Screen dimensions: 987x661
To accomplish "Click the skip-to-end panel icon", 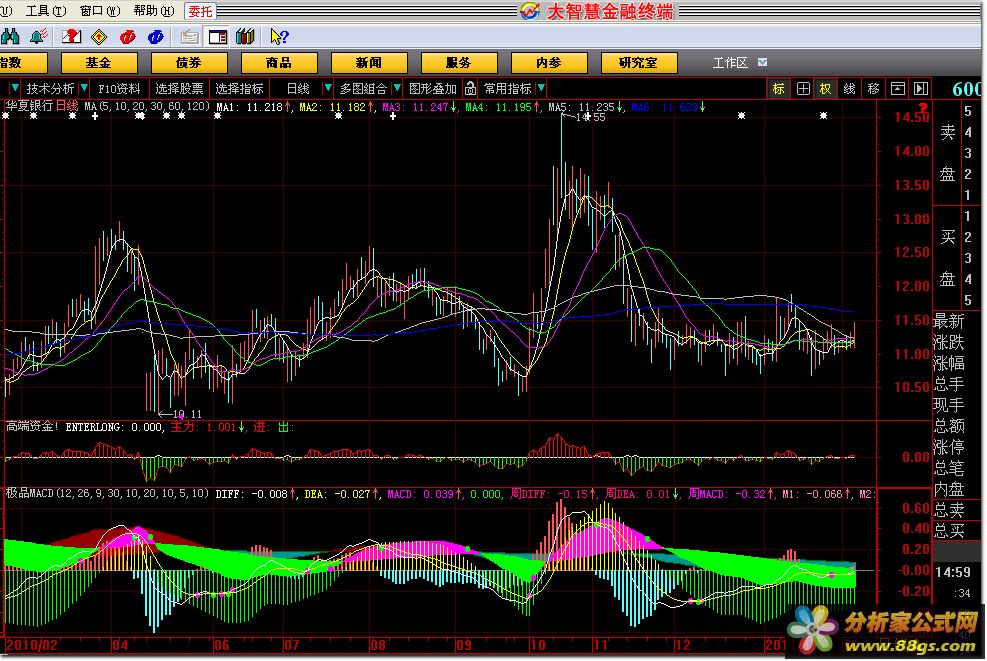I will [x=921, y=89].
